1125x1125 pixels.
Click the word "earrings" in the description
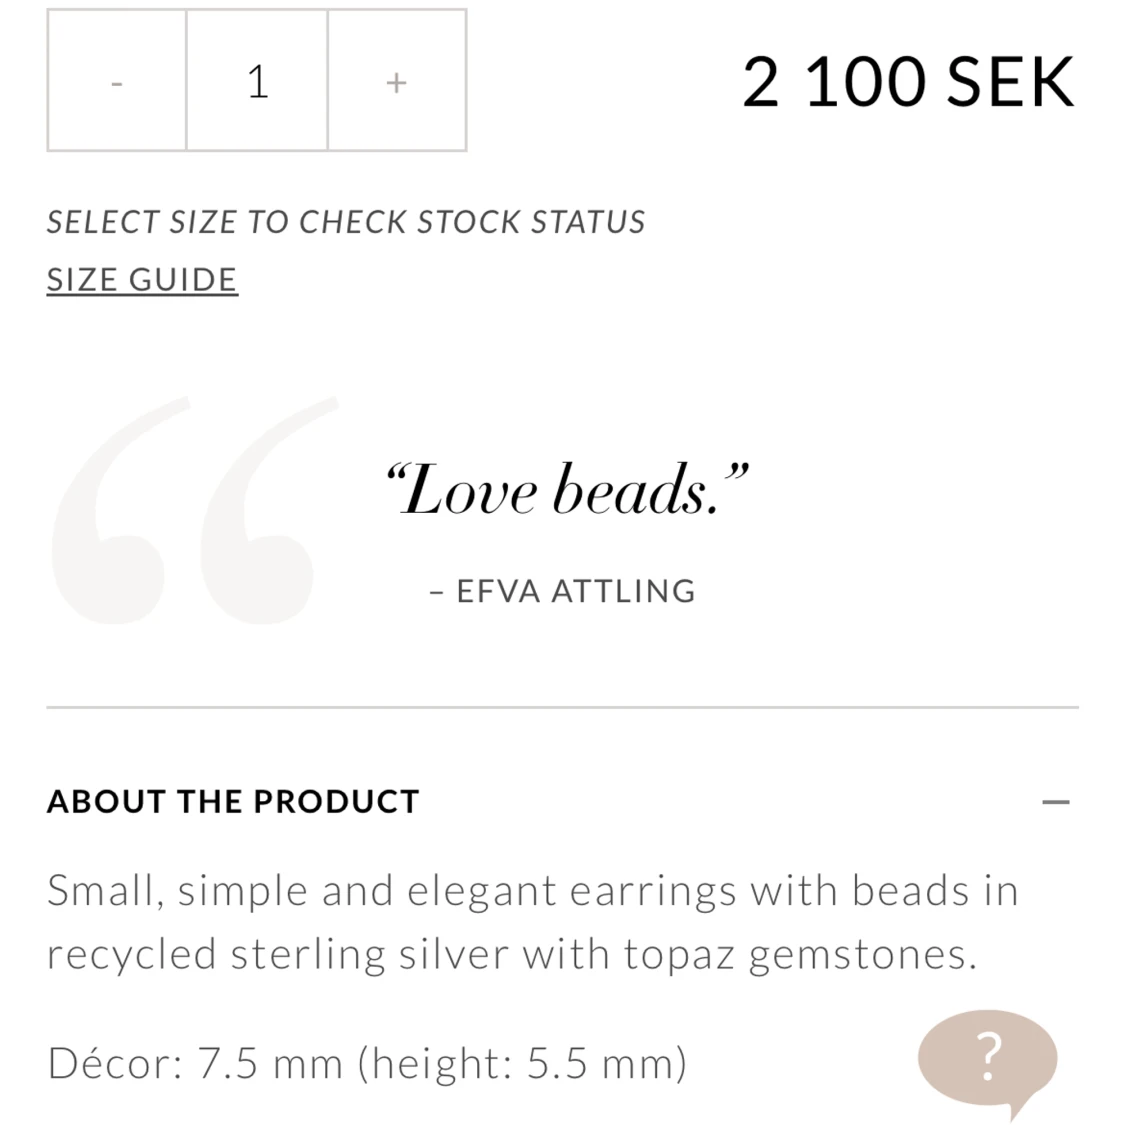point(653,892)
